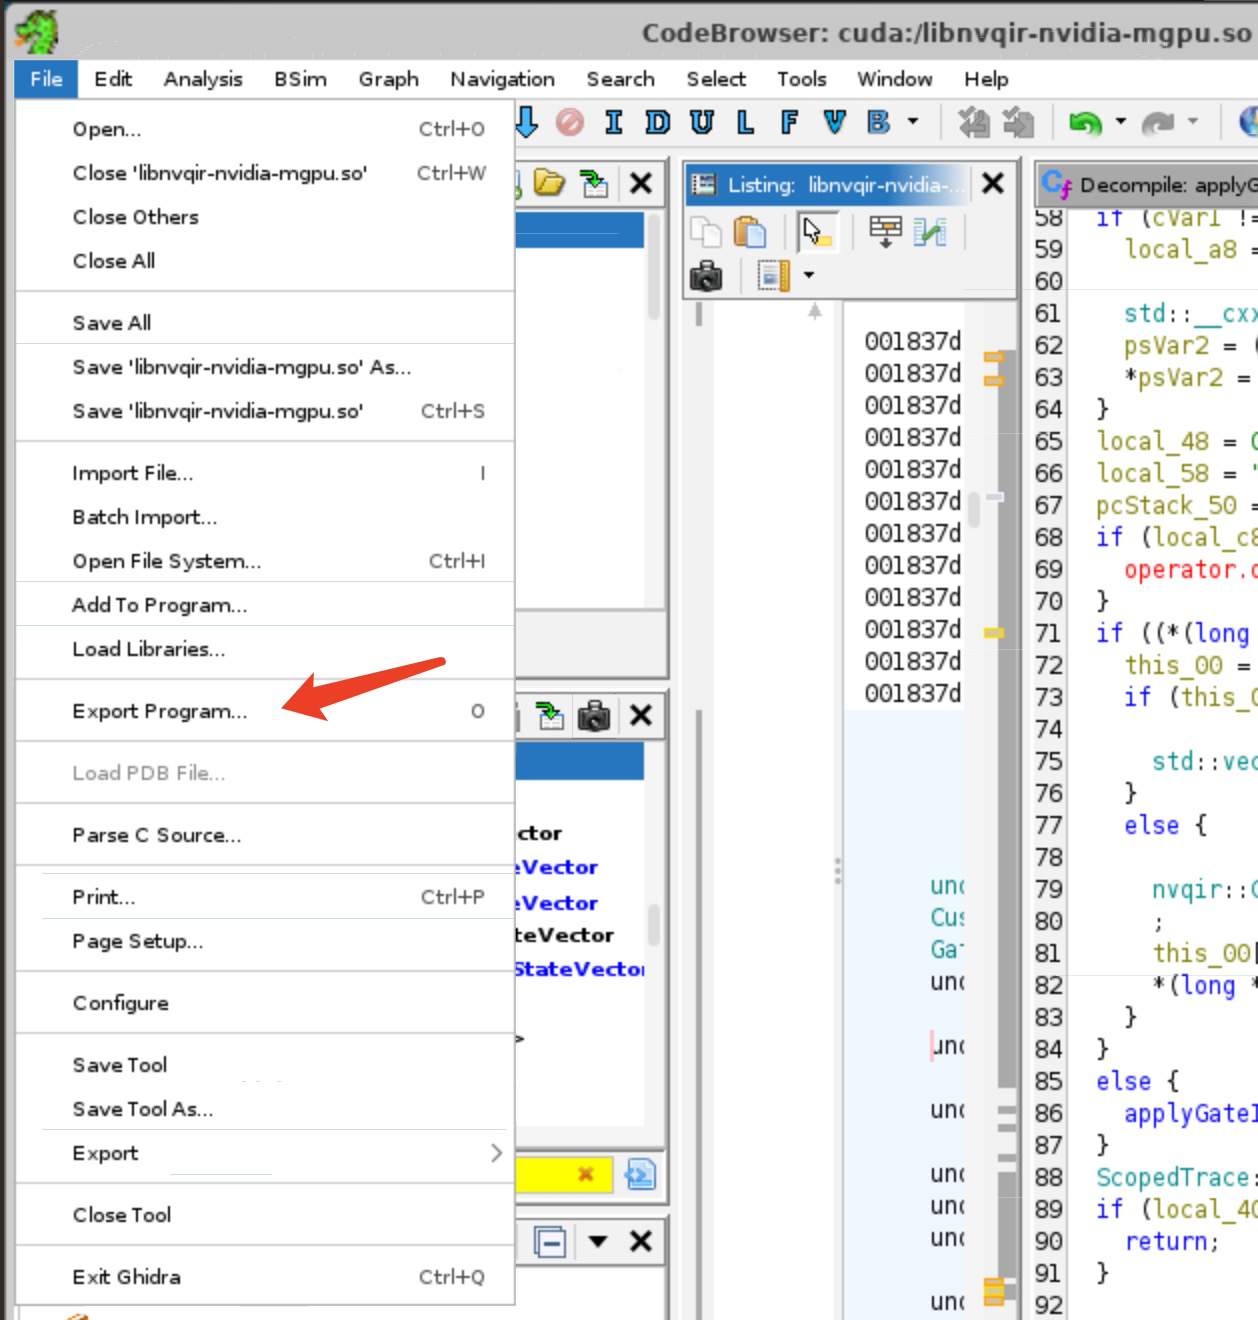This screenshot has width=1258, height=1320.
Task: Open the overview margin dropdown arrow
Action: [x=808, y=274]
